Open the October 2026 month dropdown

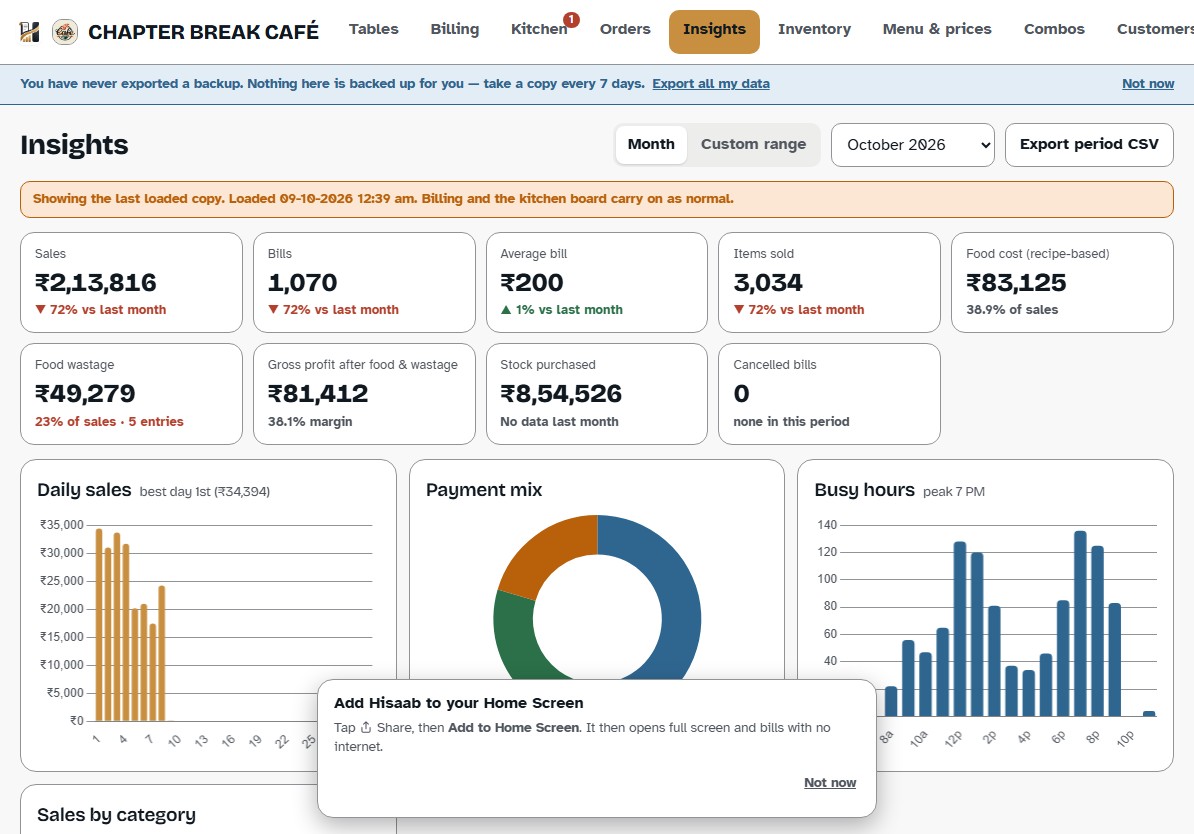[x=913, y=145]
